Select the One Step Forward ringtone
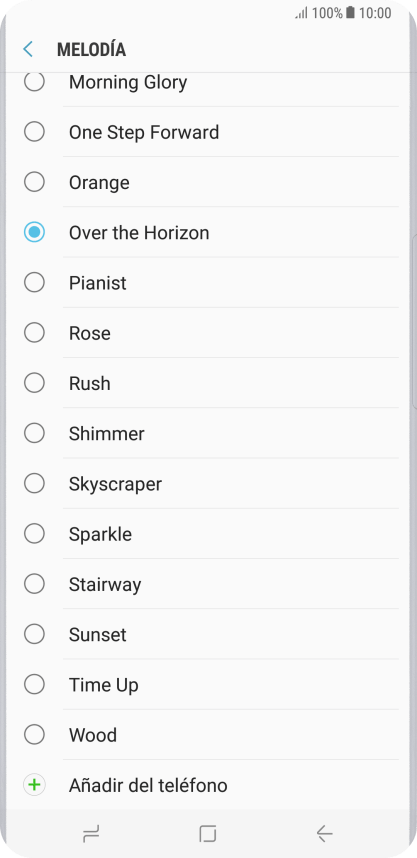Viewport: 417px width, 858px height. tap(208, 132)
